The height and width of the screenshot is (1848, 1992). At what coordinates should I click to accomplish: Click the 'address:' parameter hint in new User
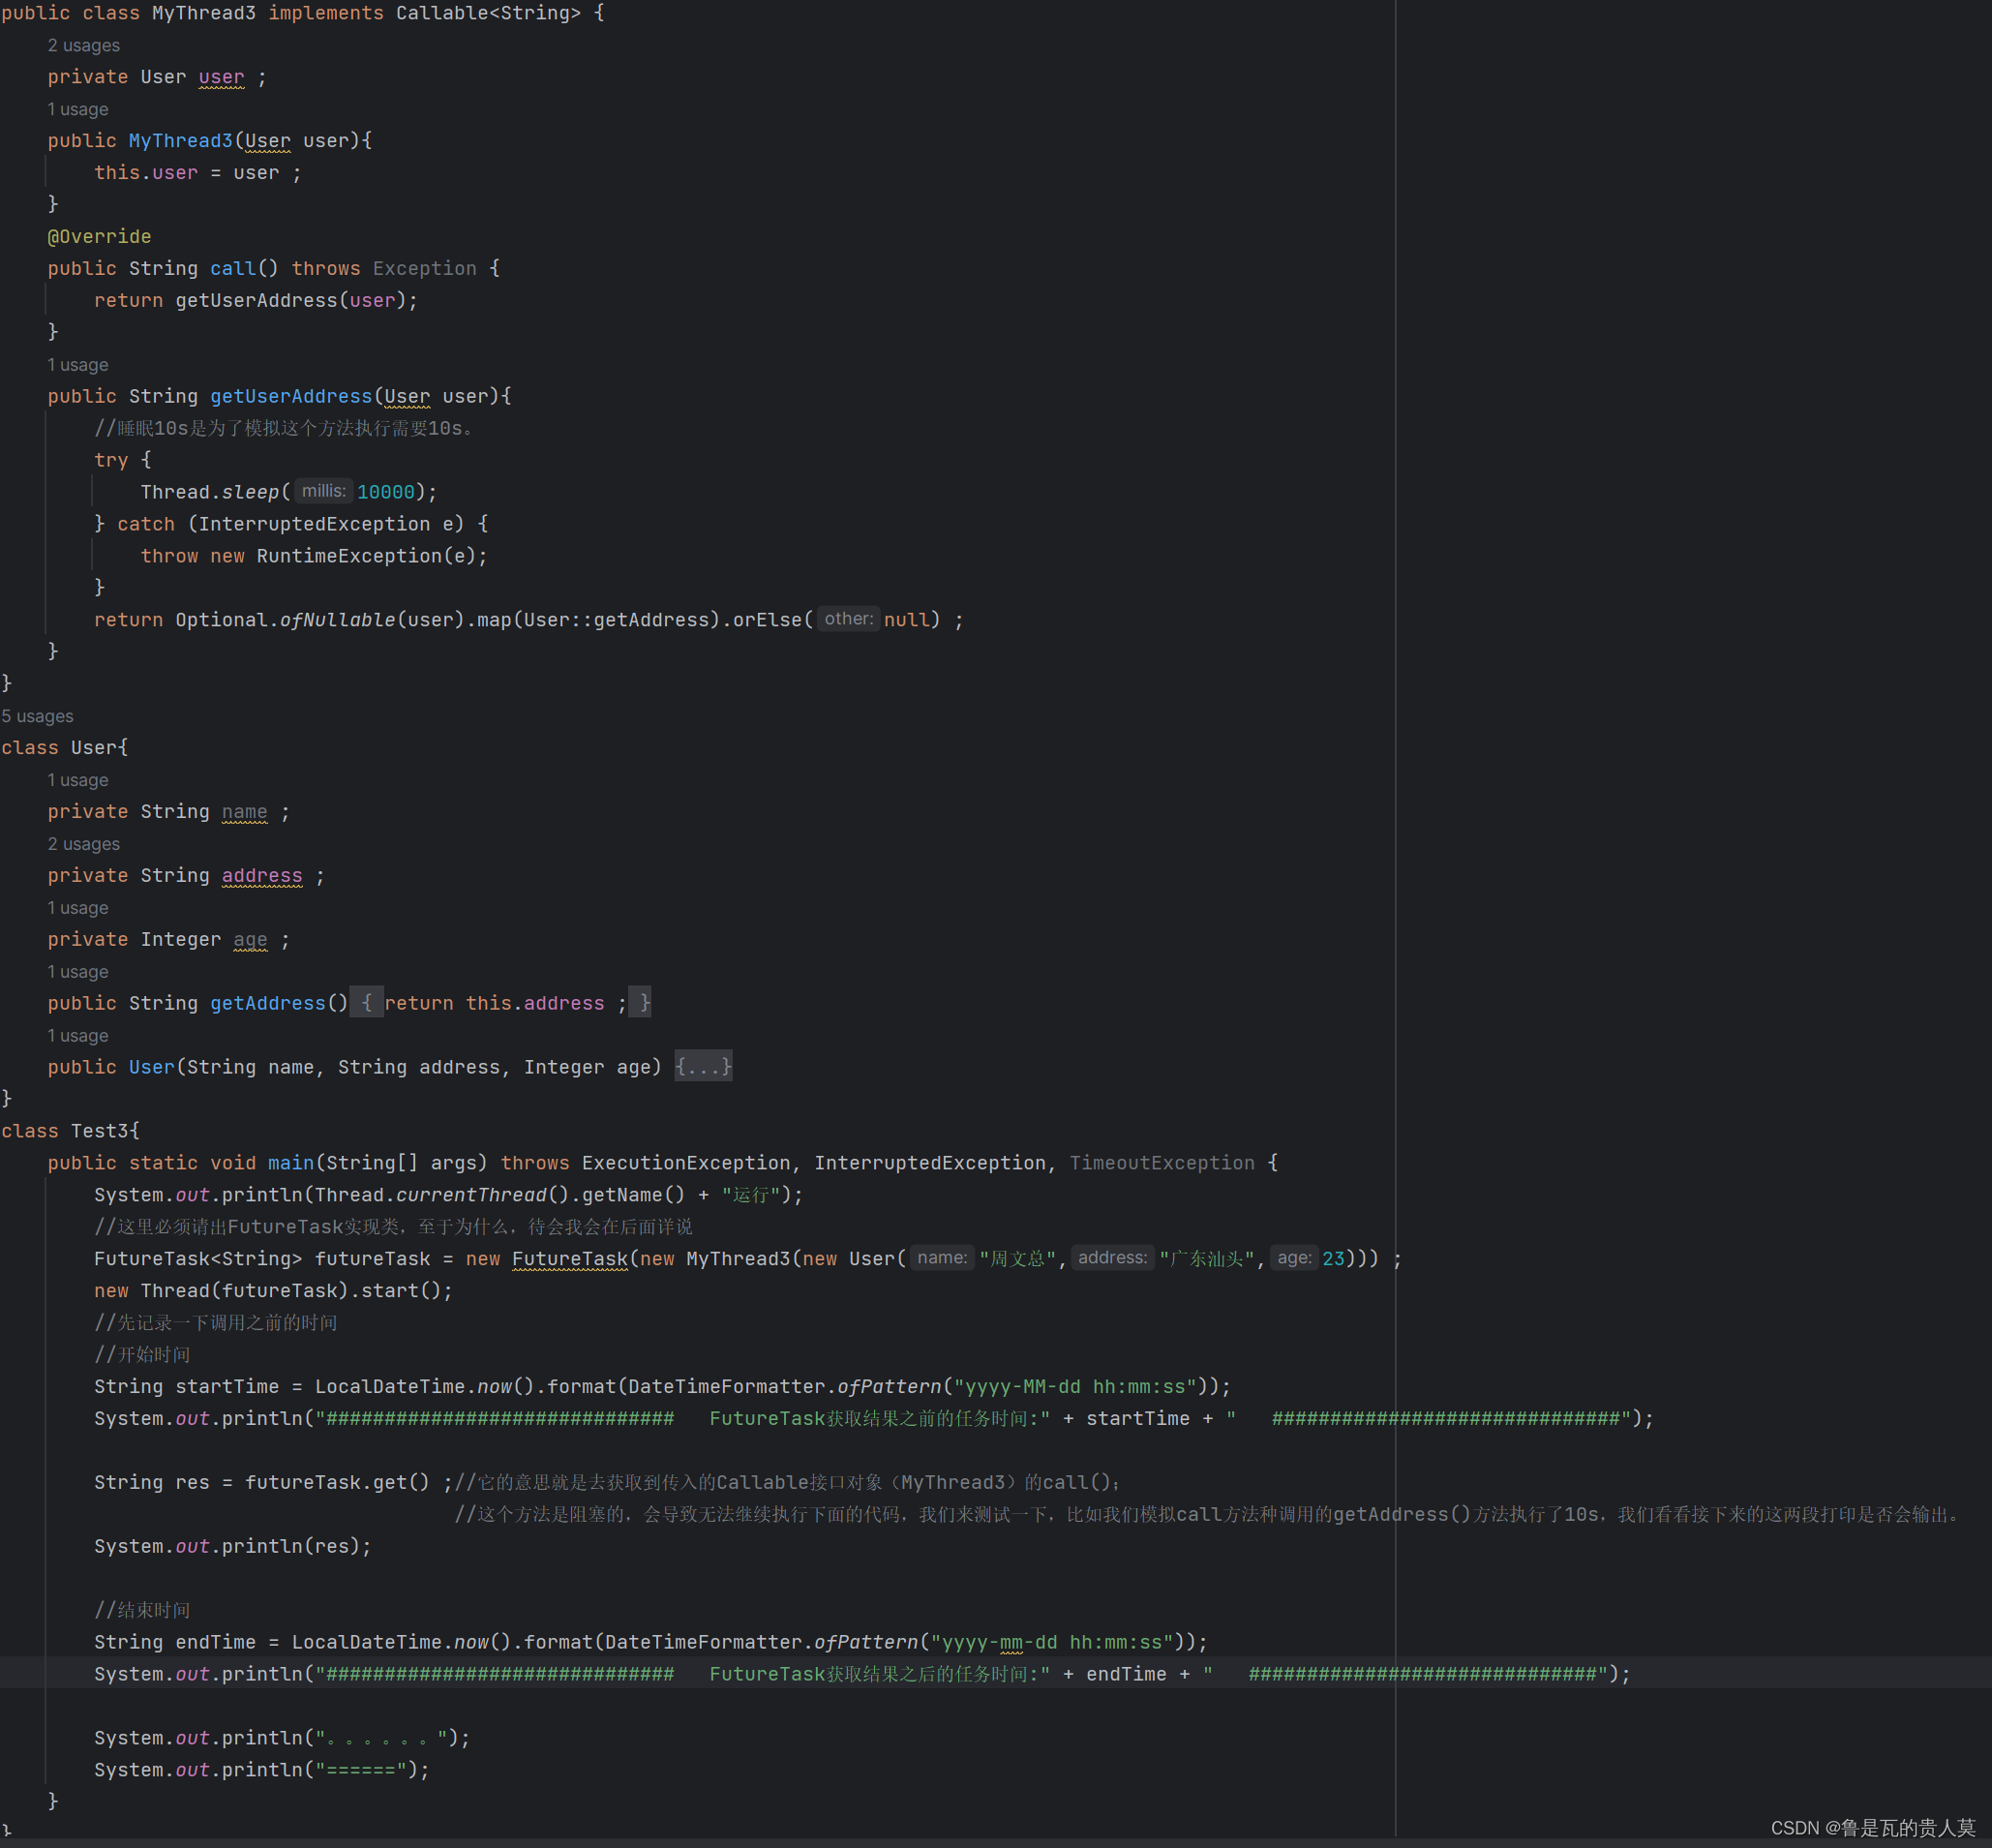click(1112, 1258)
